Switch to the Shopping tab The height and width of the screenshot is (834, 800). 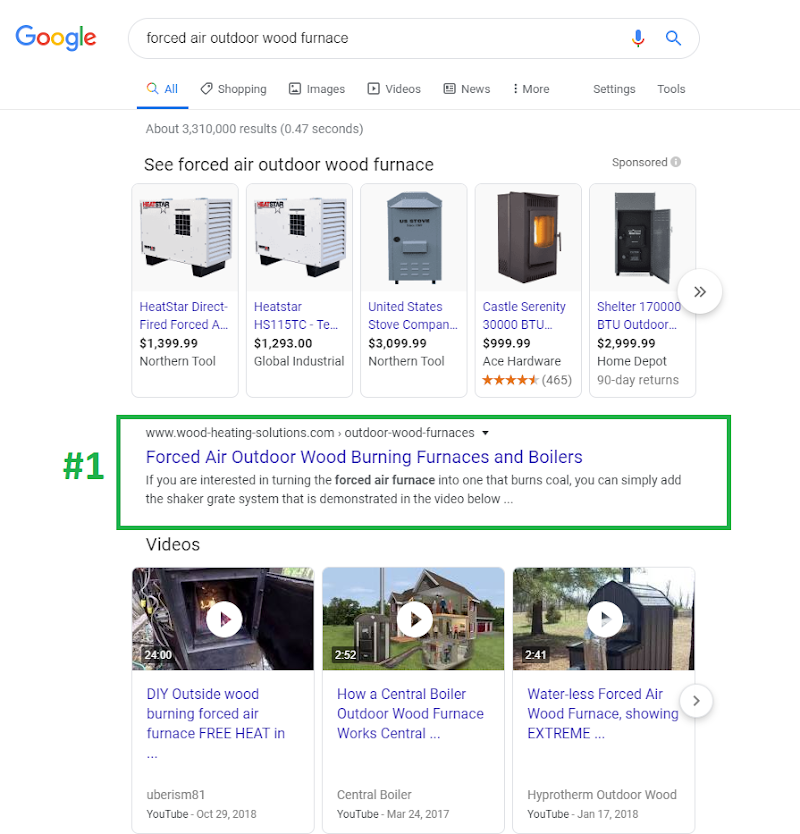coord(233,89)
